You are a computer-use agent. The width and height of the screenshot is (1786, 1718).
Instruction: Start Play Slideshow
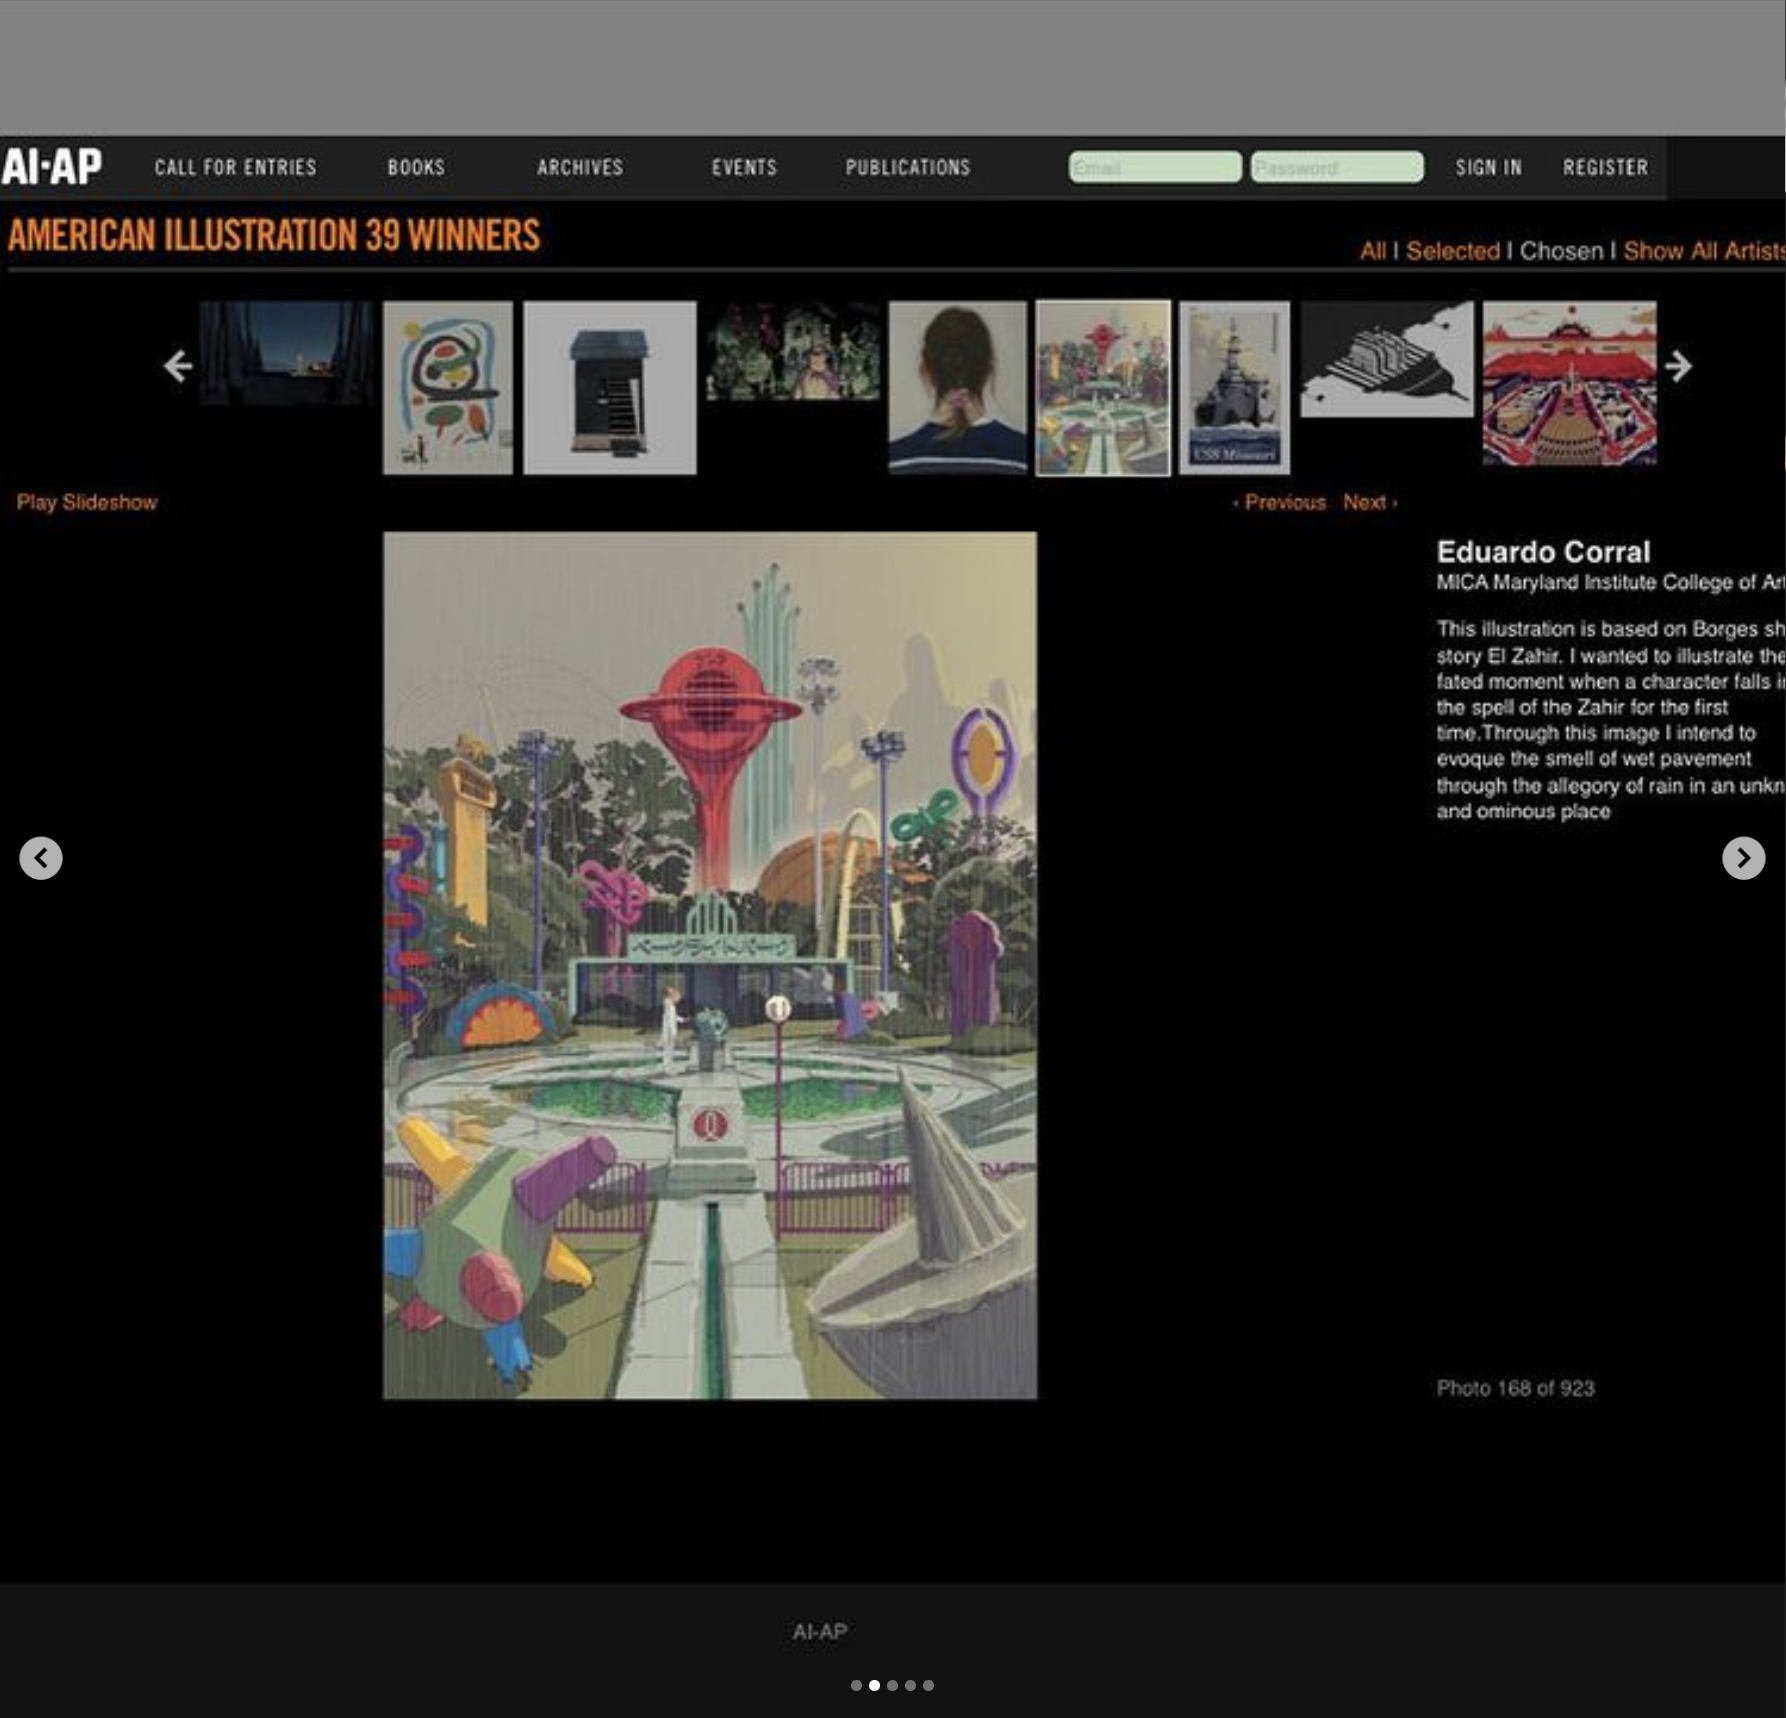pos(87,502)
